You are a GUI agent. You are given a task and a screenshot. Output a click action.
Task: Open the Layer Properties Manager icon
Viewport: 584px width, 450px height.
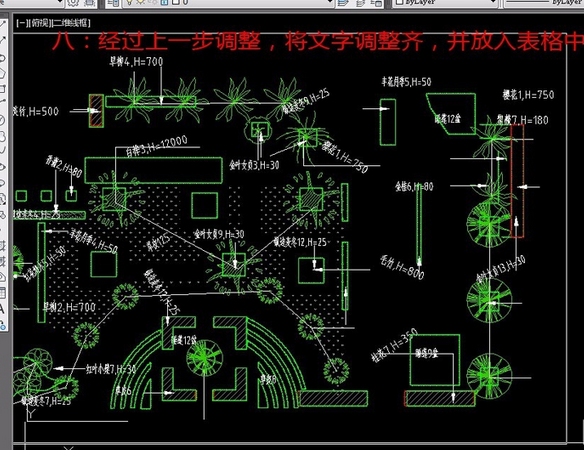(113, 3)
